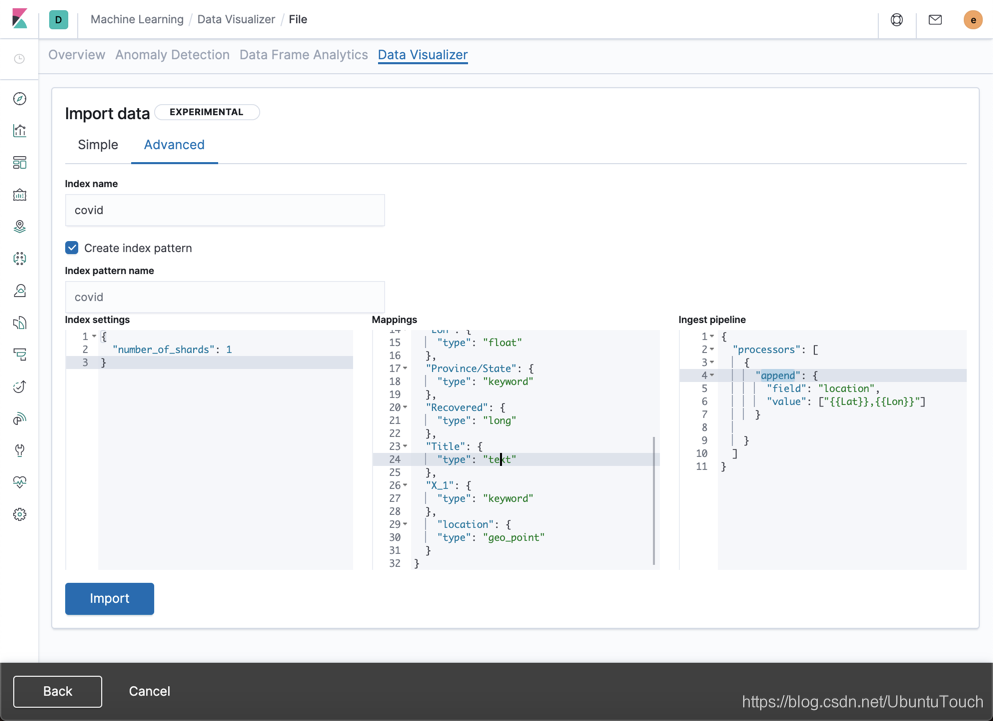Fold line 1 of the Ingest pipeline
This screenshot has width=993, height=721.
tap(712, 336)
